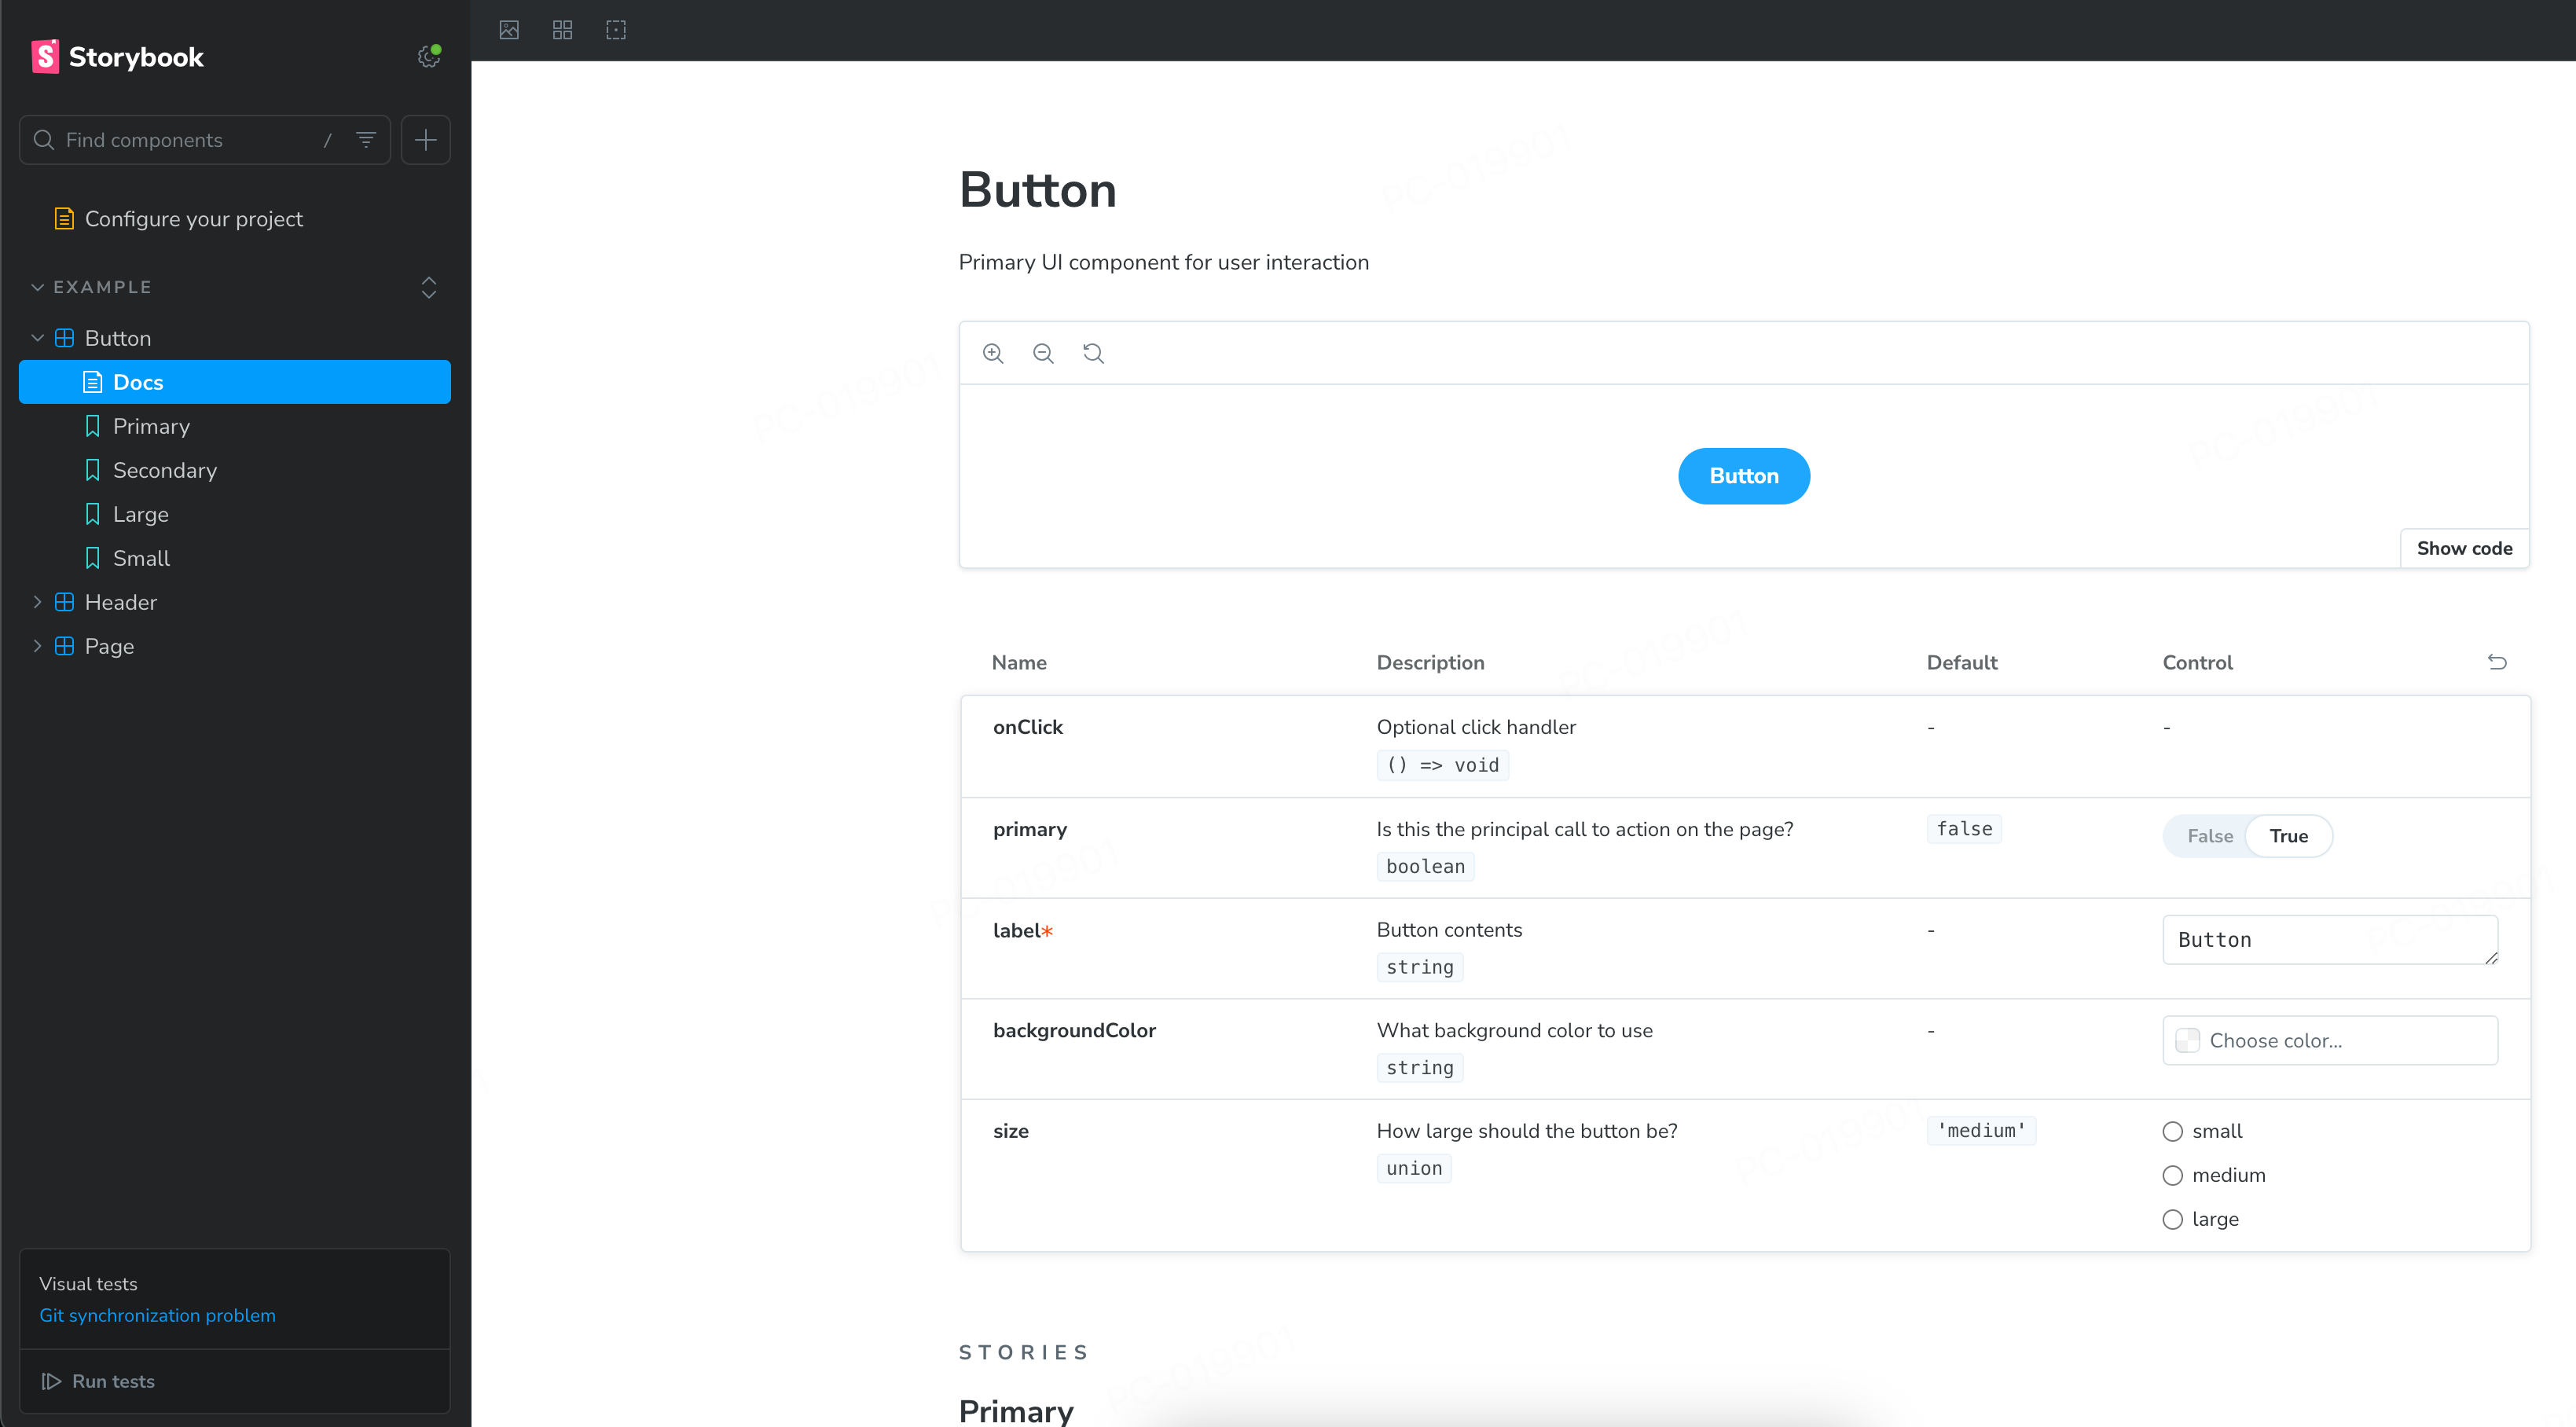Click the add component plus icon
Screen dimensions: 2576x1427
tap(425, 141)
